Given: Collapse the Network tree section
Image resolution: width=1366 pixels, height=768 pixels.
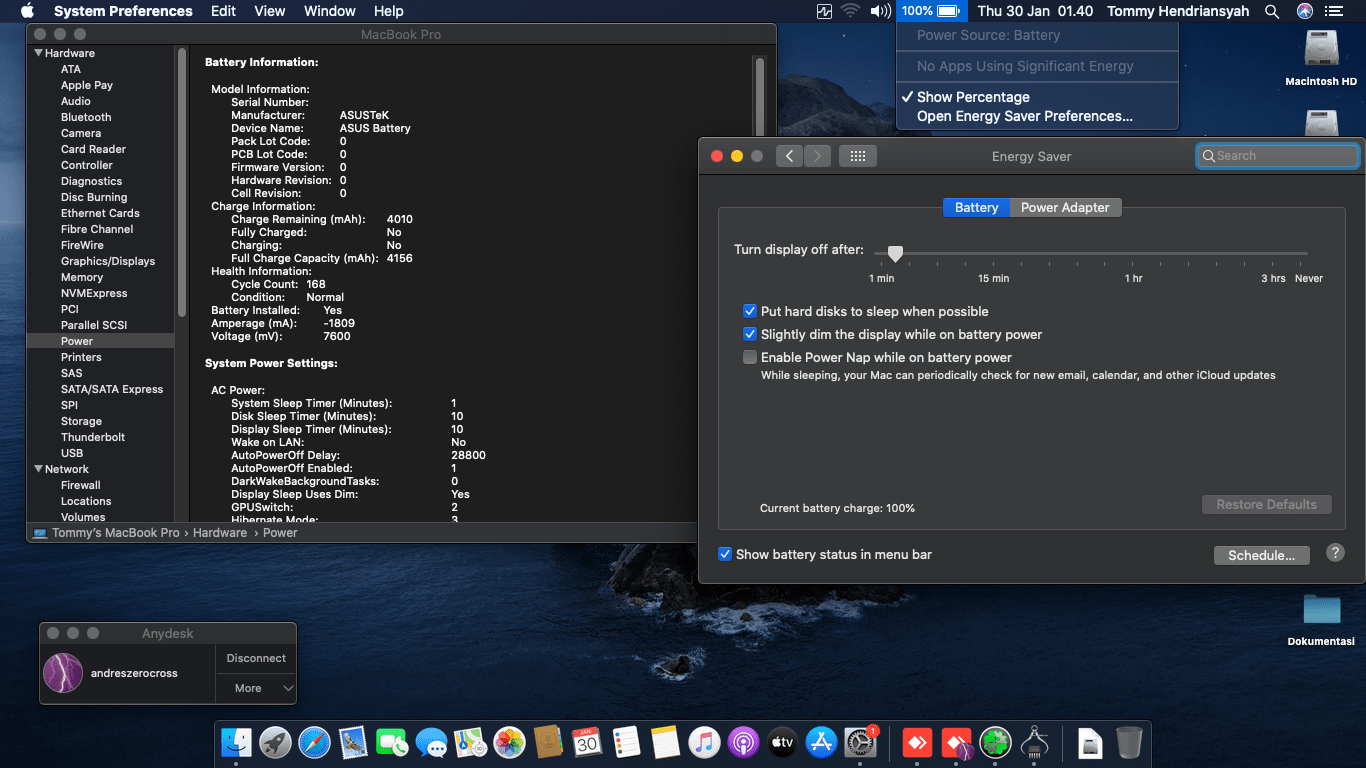Looking at the screenshot, I should click(39, 469).
